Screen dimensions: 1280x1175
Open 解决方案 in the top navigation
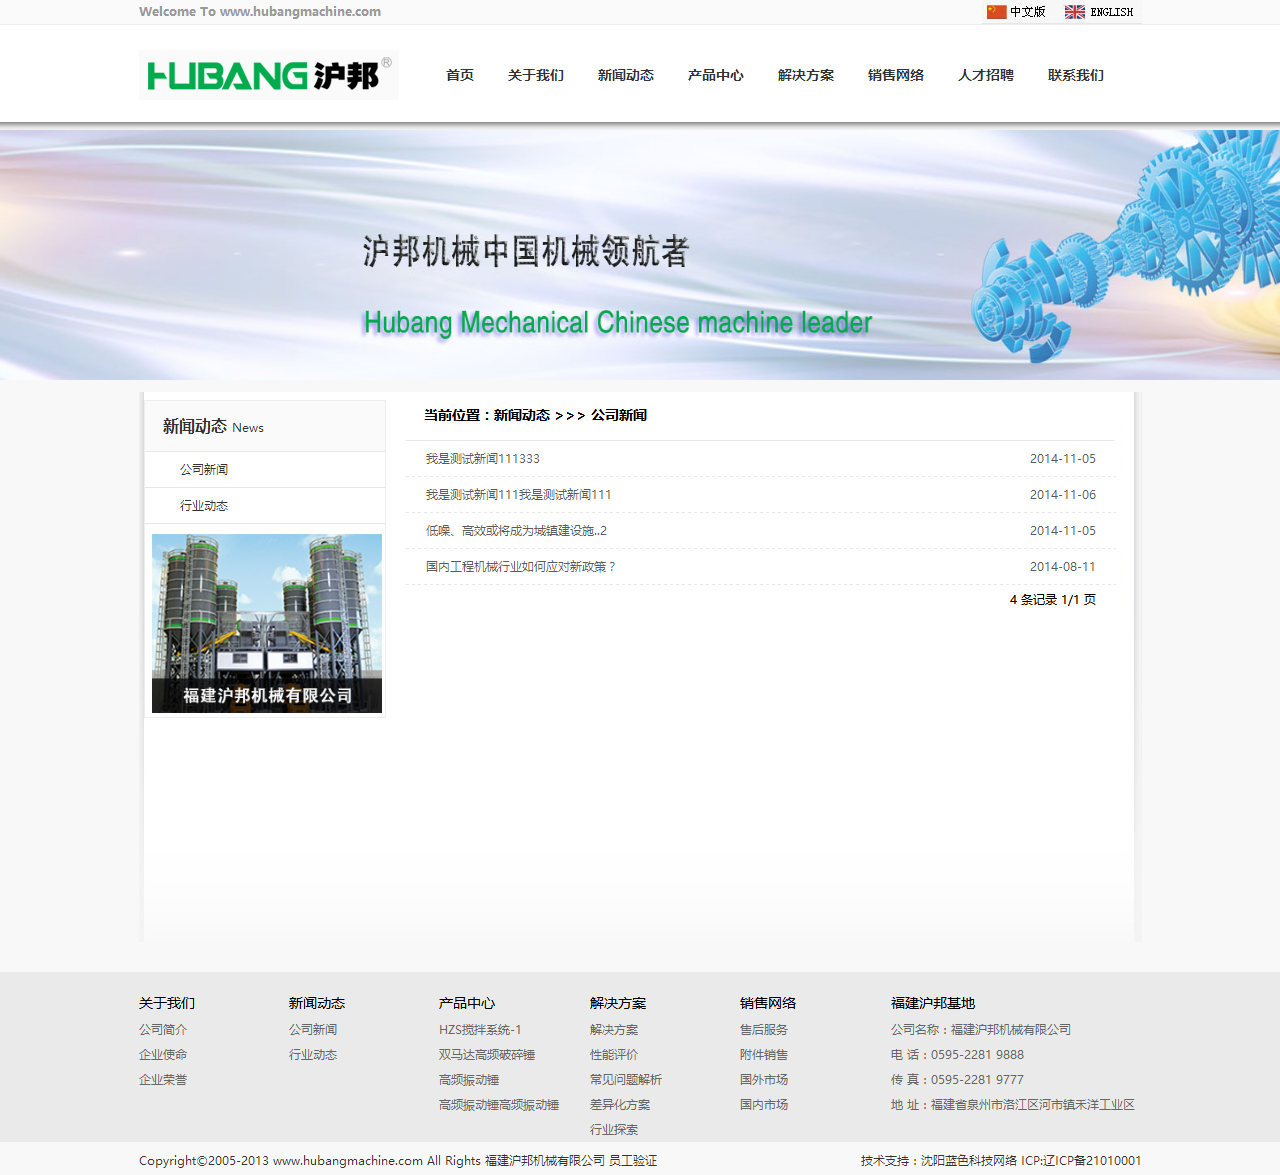coord(806,75)
